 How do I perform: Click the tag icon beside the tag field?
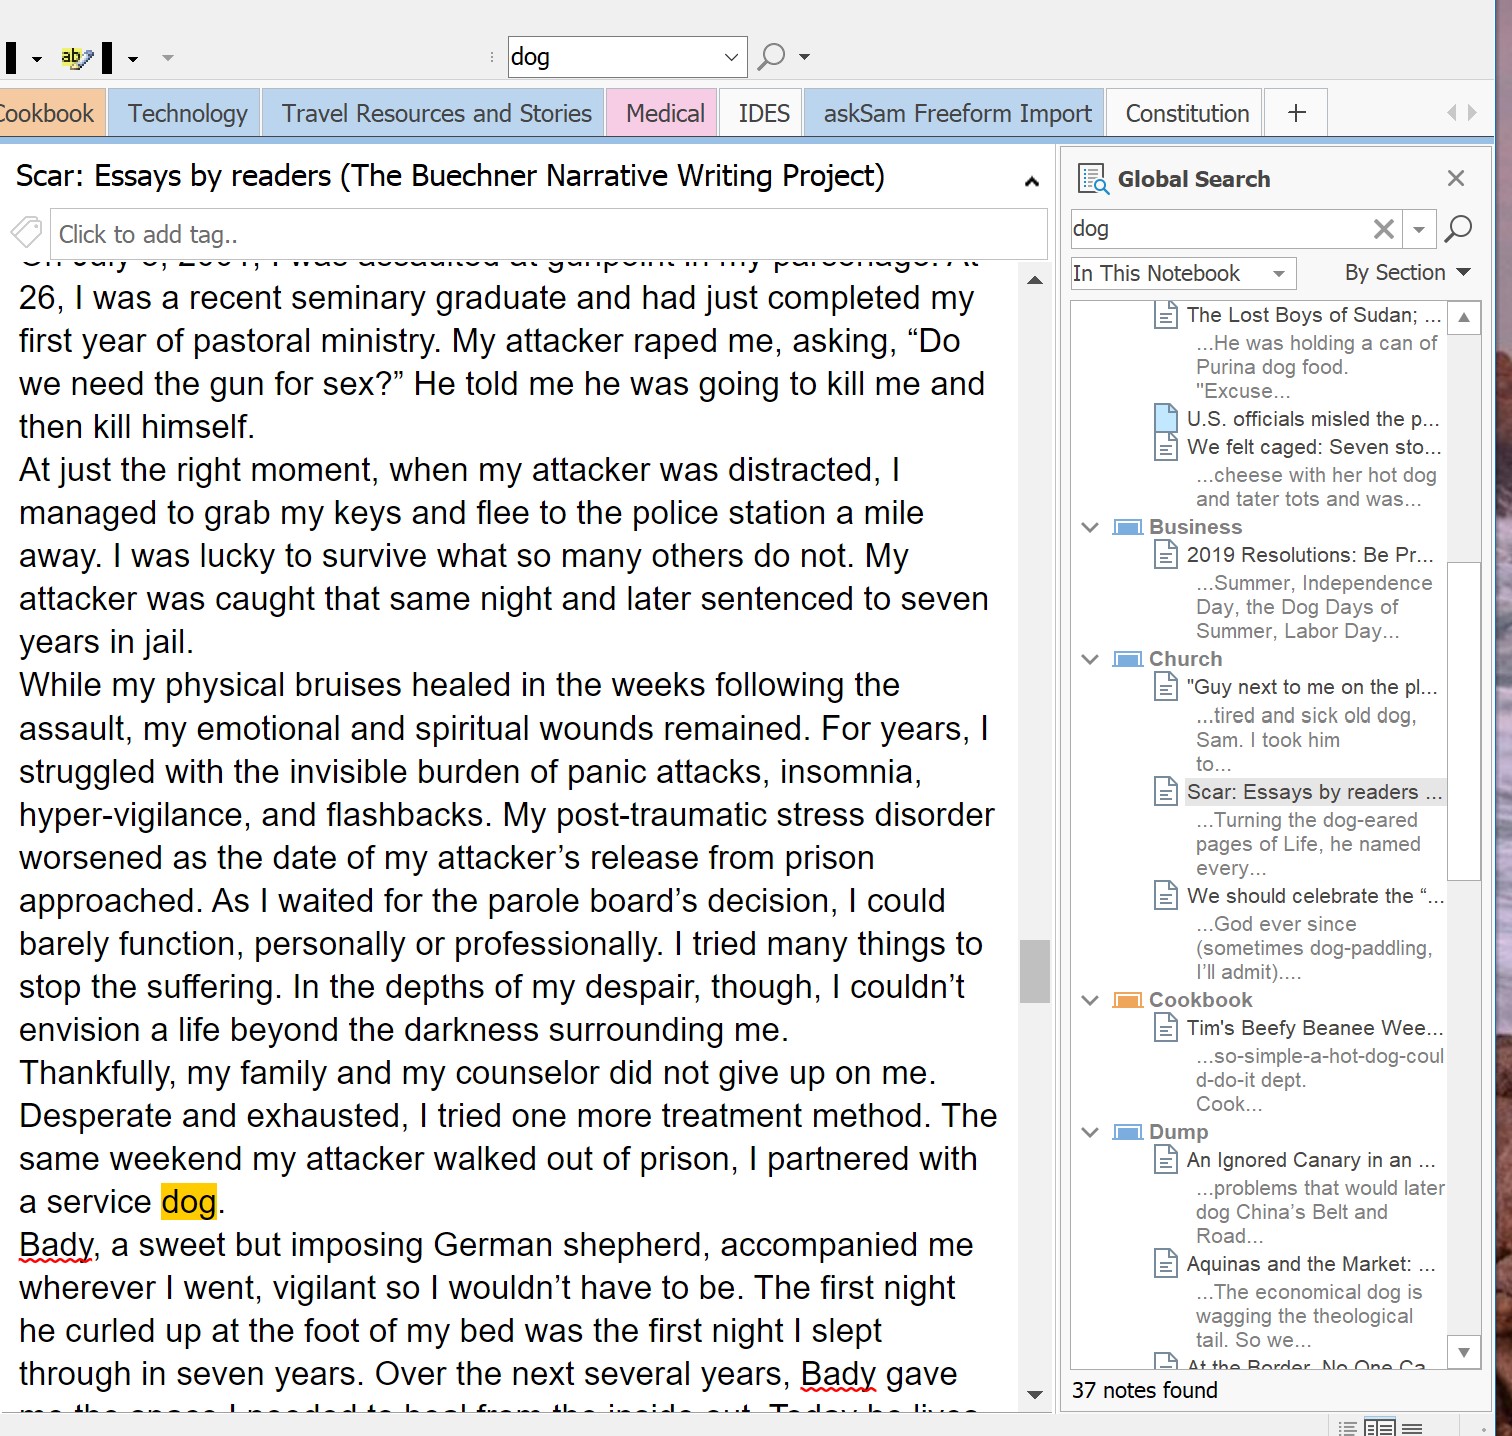26,233
